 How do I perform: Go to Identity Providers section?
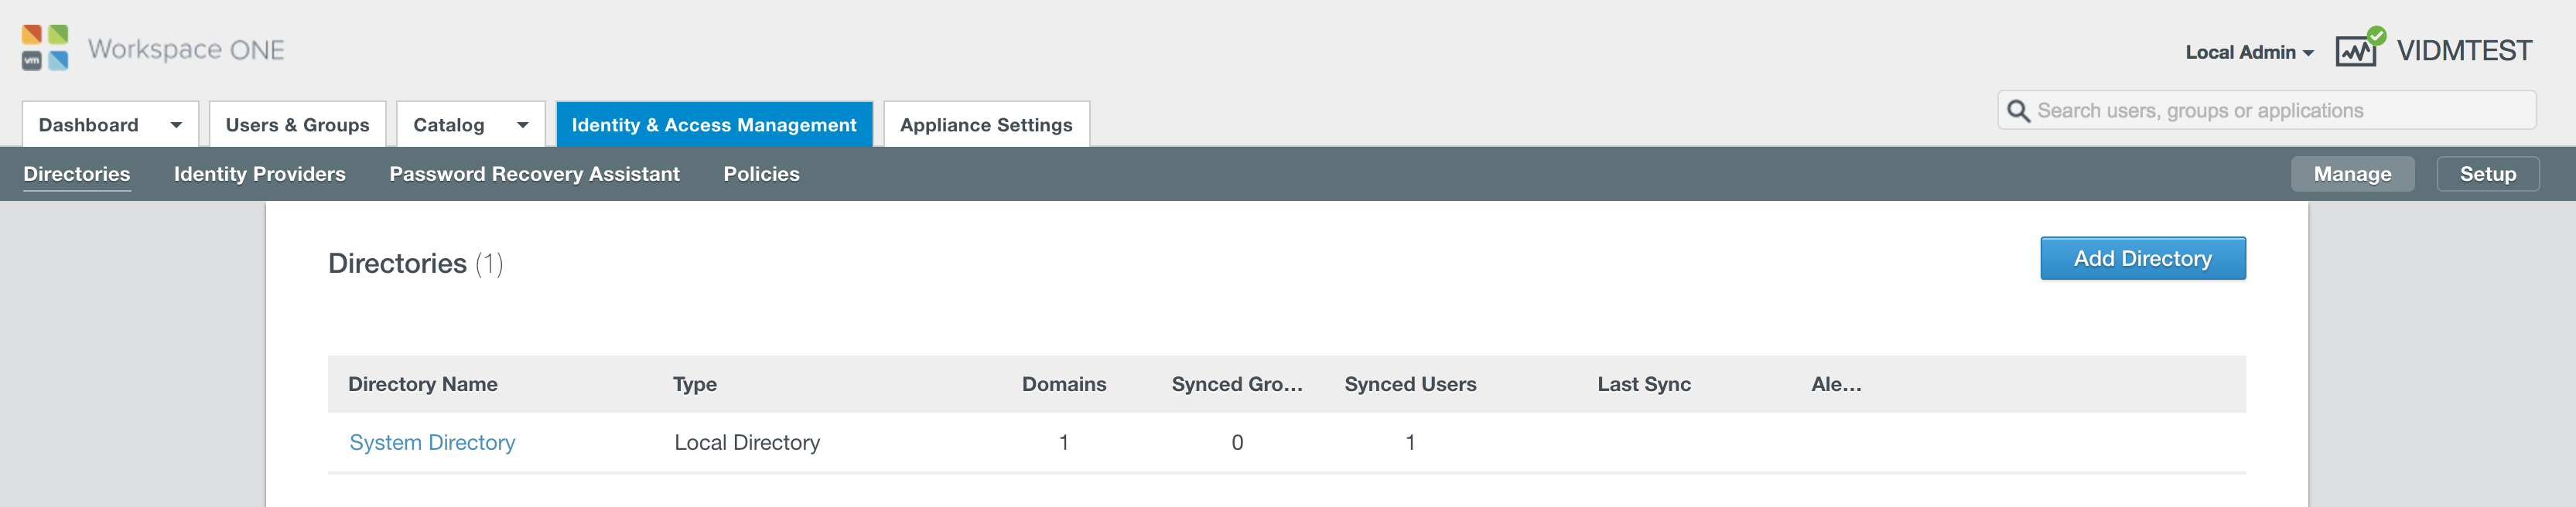click(259, 174)
